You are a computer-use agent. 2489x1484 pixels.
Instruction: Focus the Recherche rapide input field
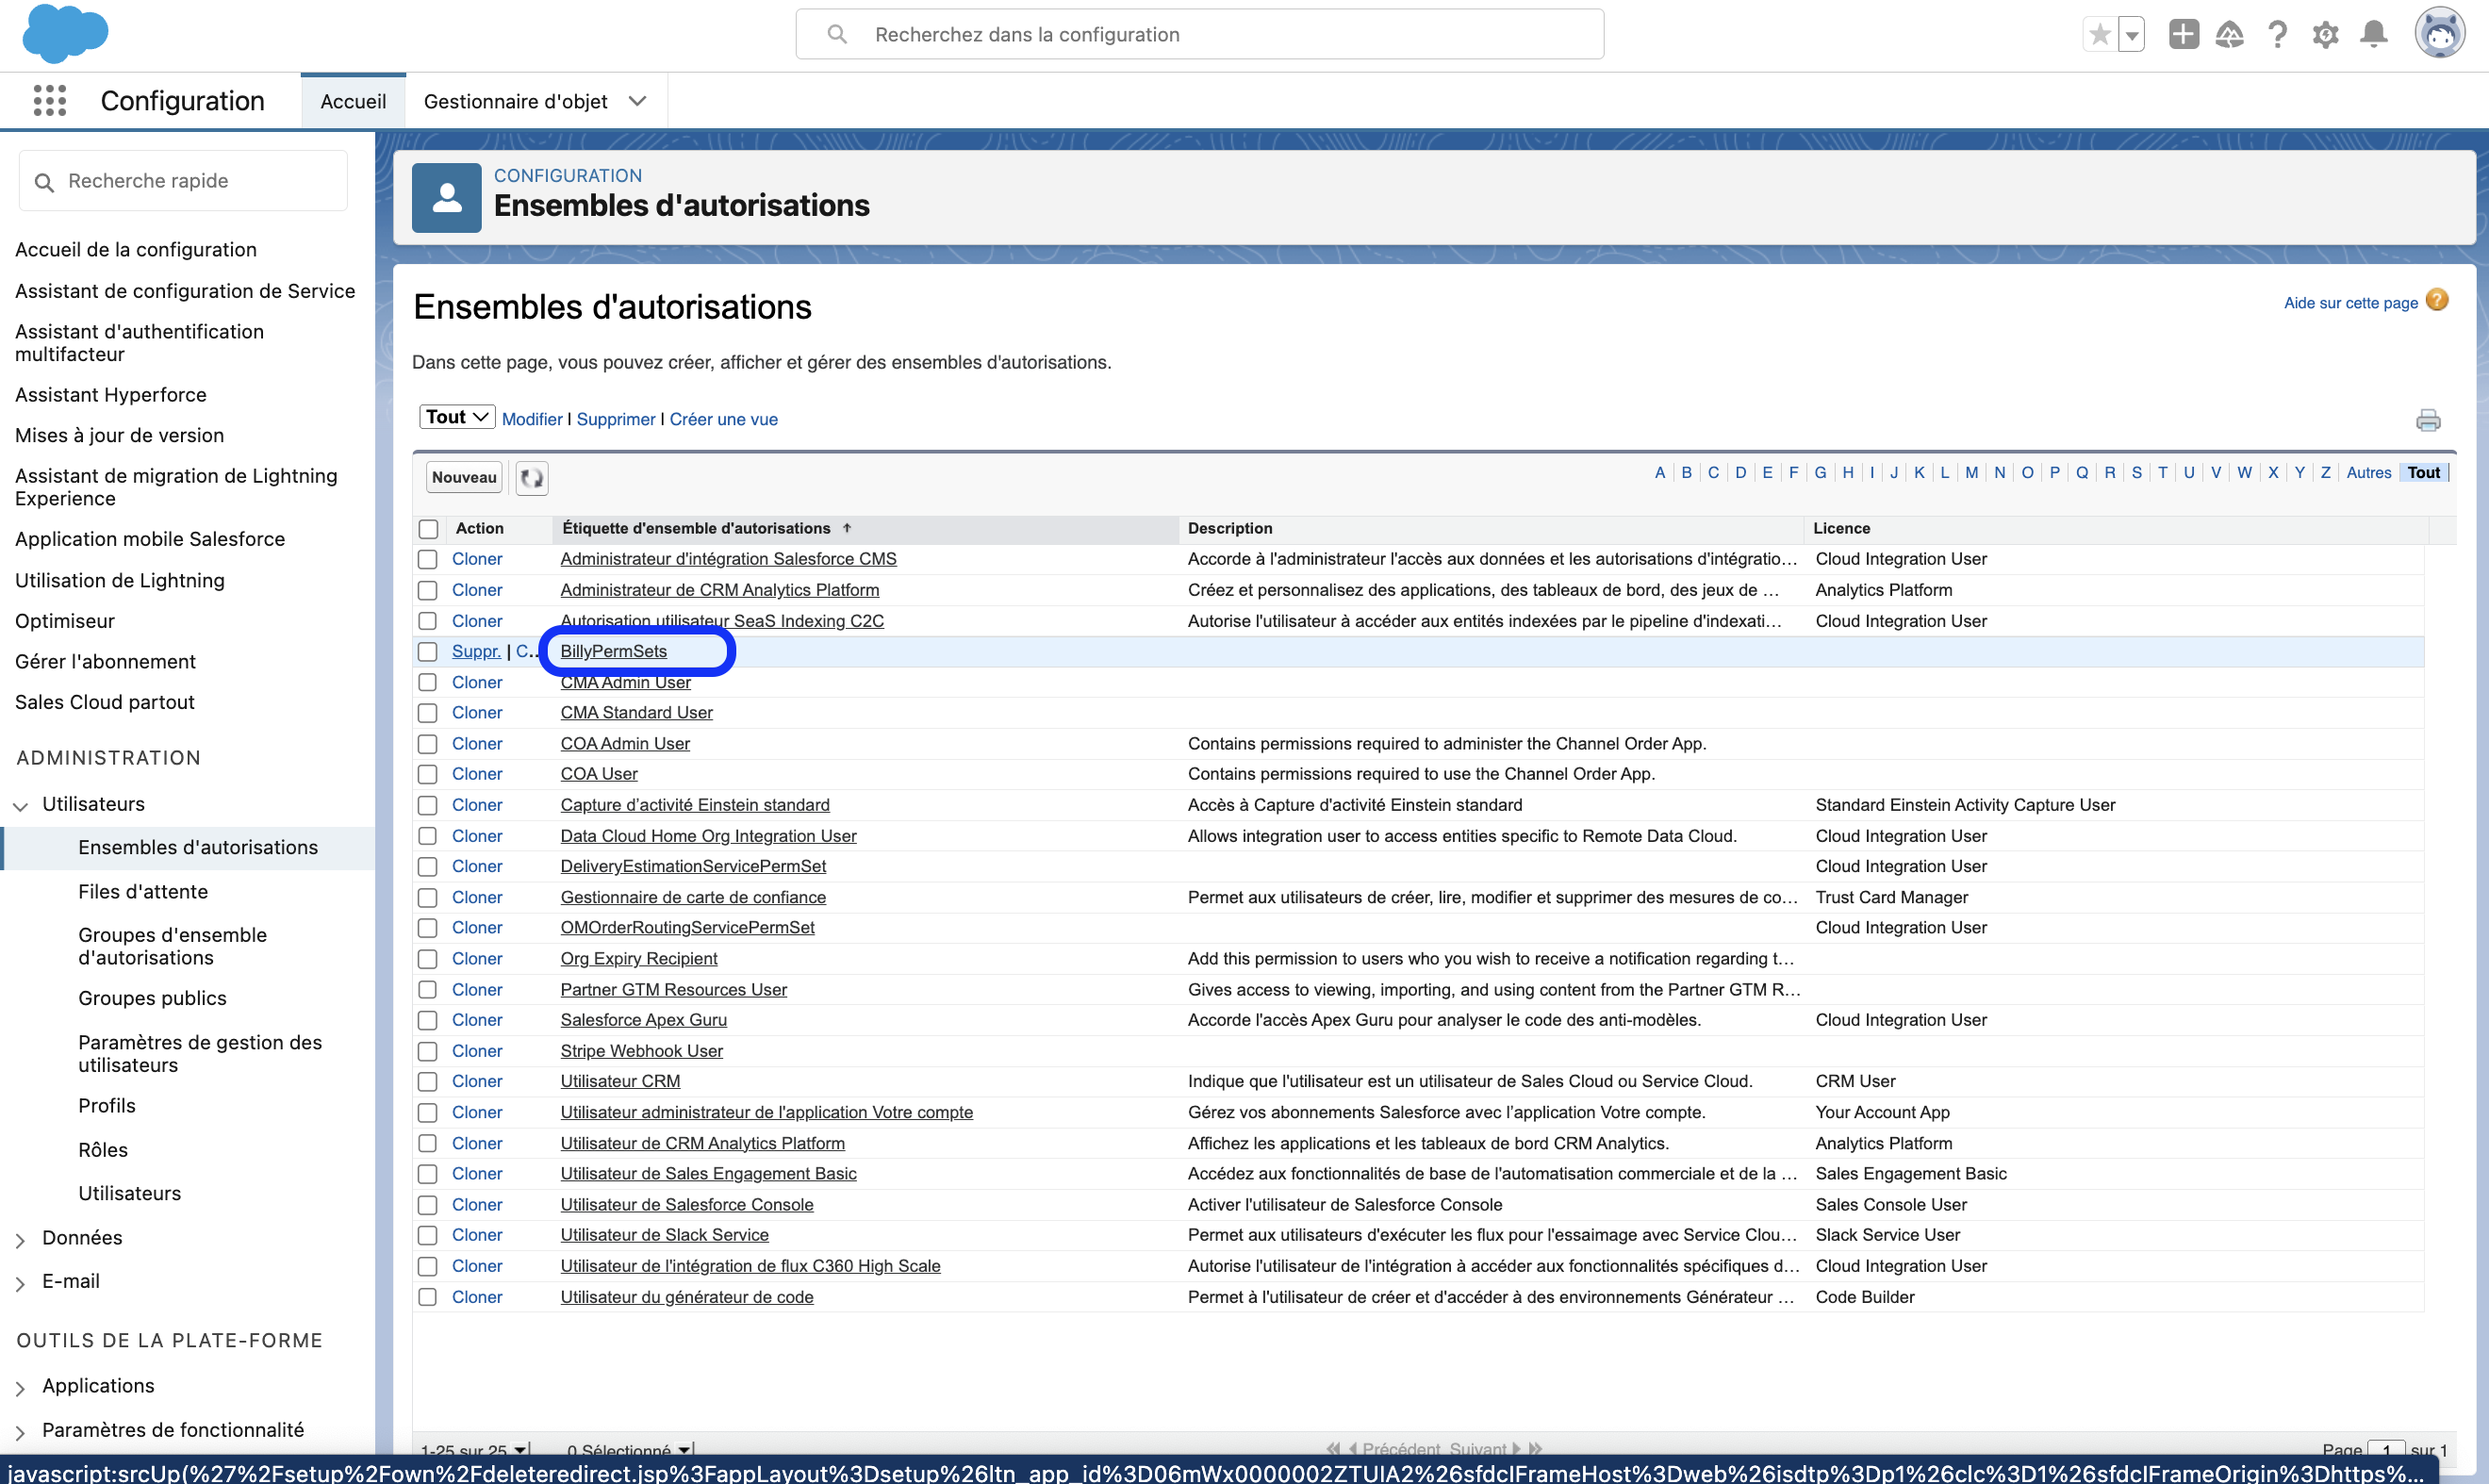(x=183, y=181)
